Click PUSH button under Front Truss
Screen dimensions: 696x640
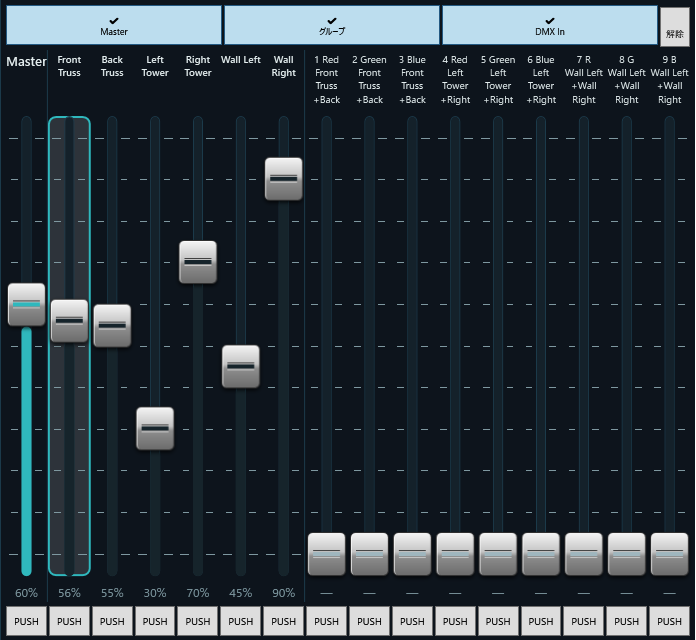pos(69,621)
